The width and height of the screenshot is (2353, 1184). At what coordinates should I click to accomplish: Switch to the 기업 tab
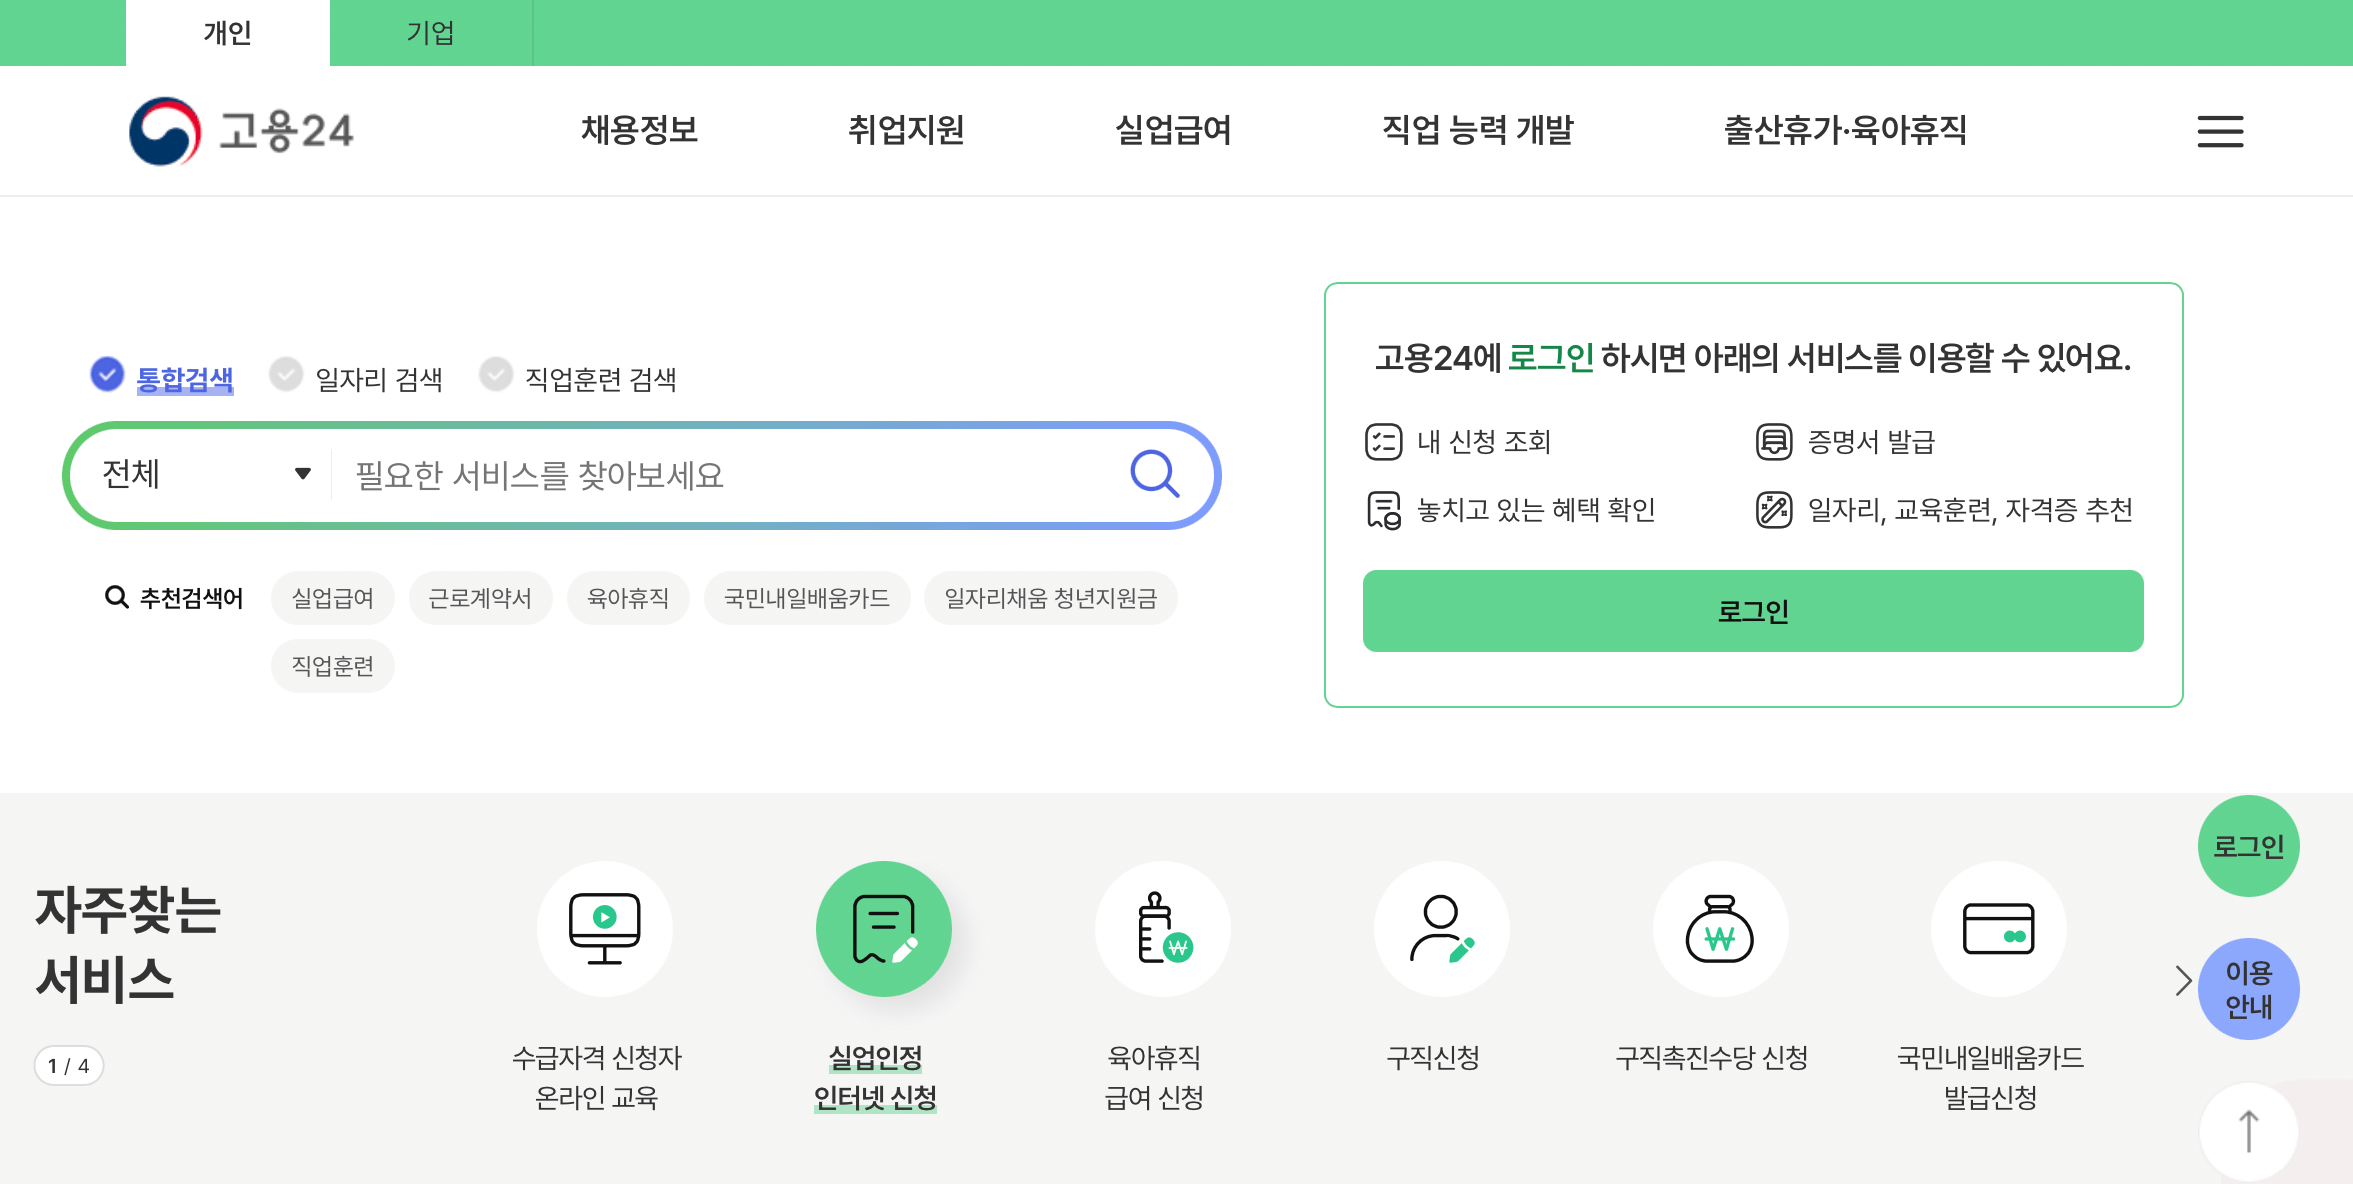pos(430,33)
